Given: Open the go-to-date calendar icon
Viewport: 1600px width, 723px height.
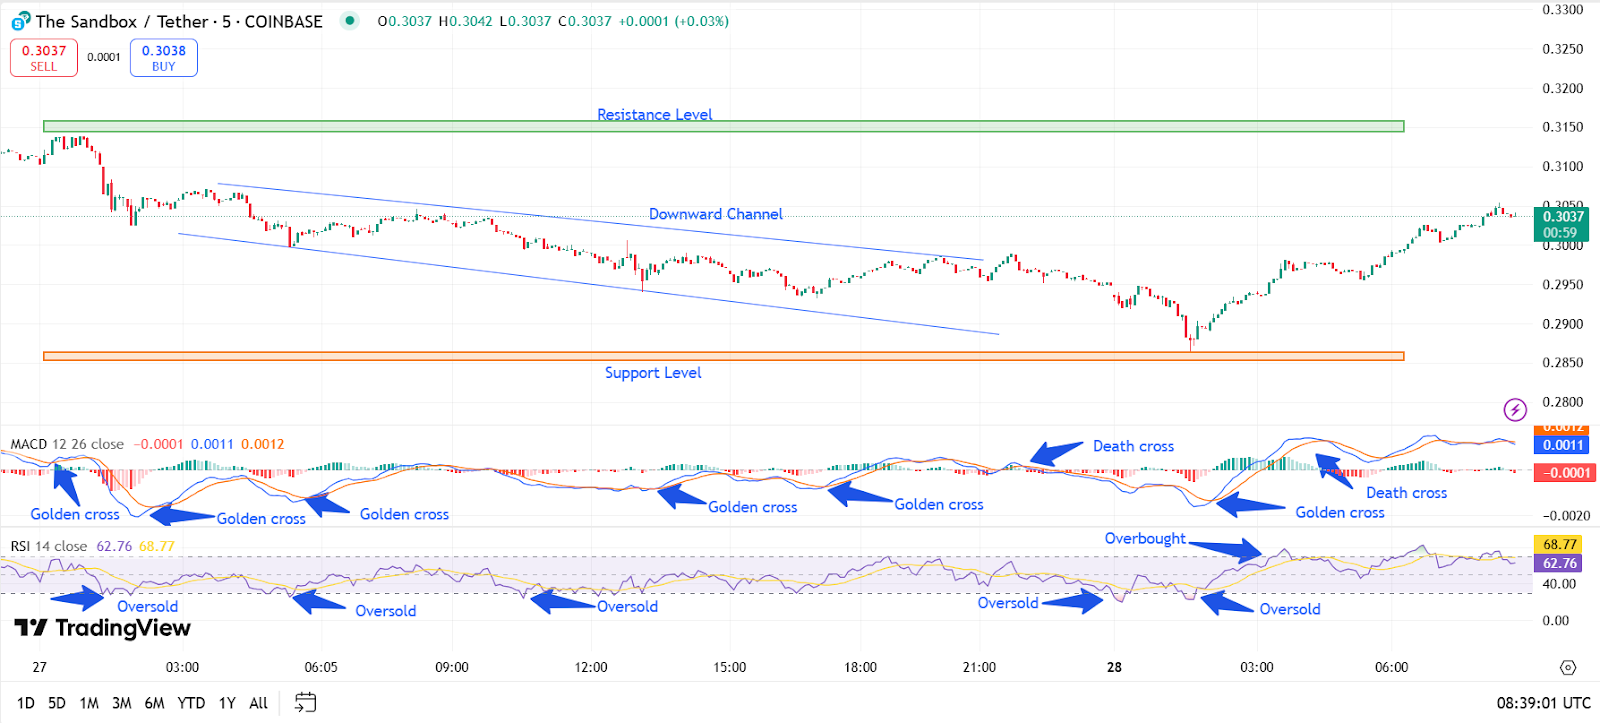Looking at the screenshot, I should point(305,703).
